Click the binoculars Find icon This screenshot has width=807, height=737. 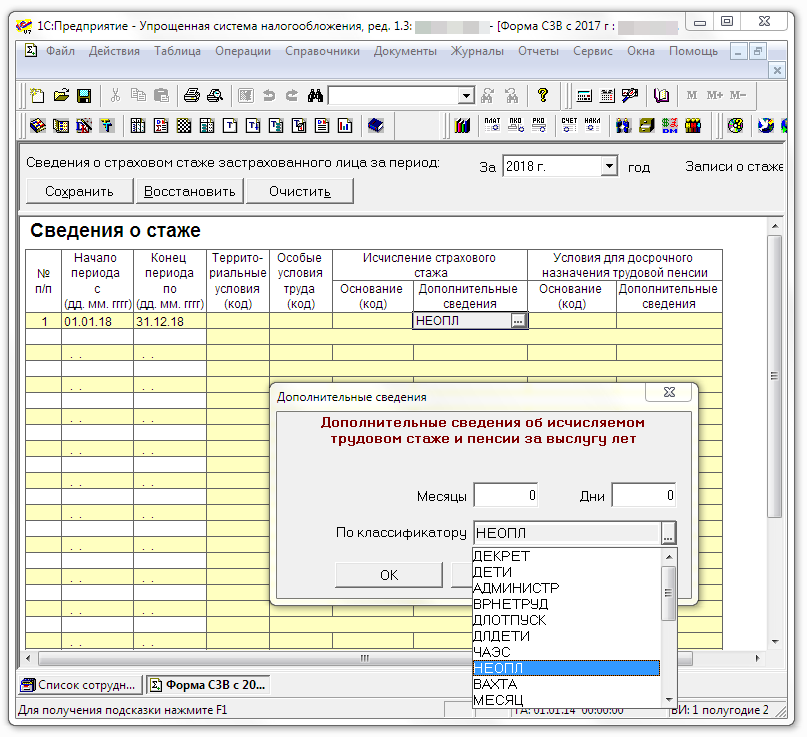click(x=315, y=96)
